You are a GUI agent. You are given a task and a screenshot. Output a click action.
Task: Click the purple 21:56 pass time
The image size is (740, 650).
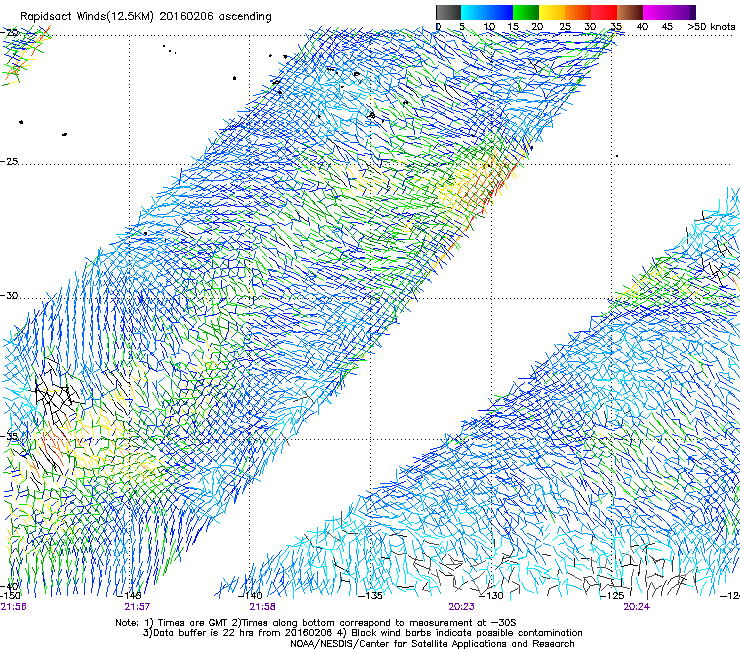point(13,607)
